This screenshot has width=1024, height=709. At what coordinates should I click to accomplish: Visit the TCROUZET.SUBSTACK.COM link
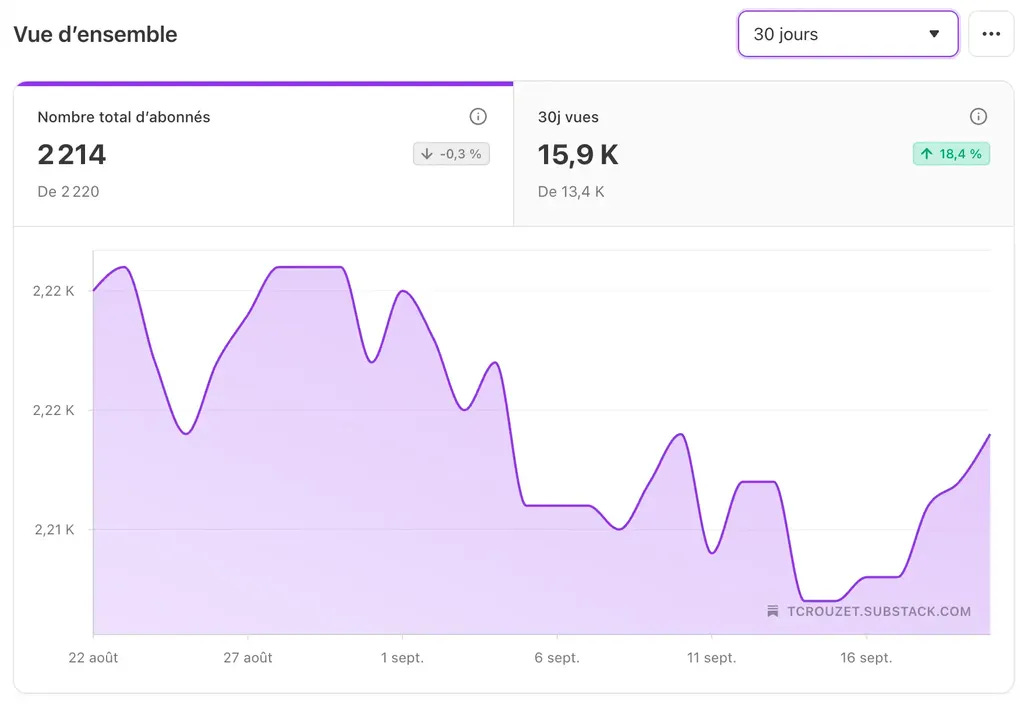(880, 611)
